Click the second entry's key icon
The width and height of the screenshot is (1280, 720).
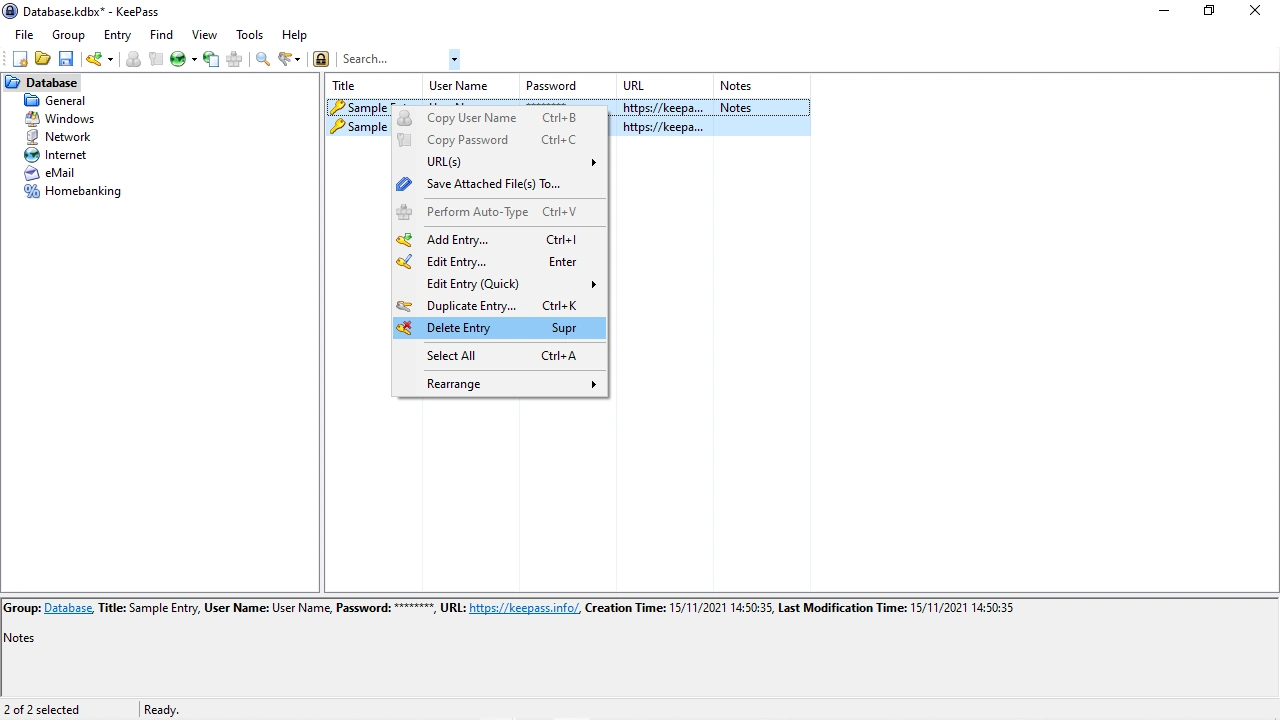pos(338,127)
